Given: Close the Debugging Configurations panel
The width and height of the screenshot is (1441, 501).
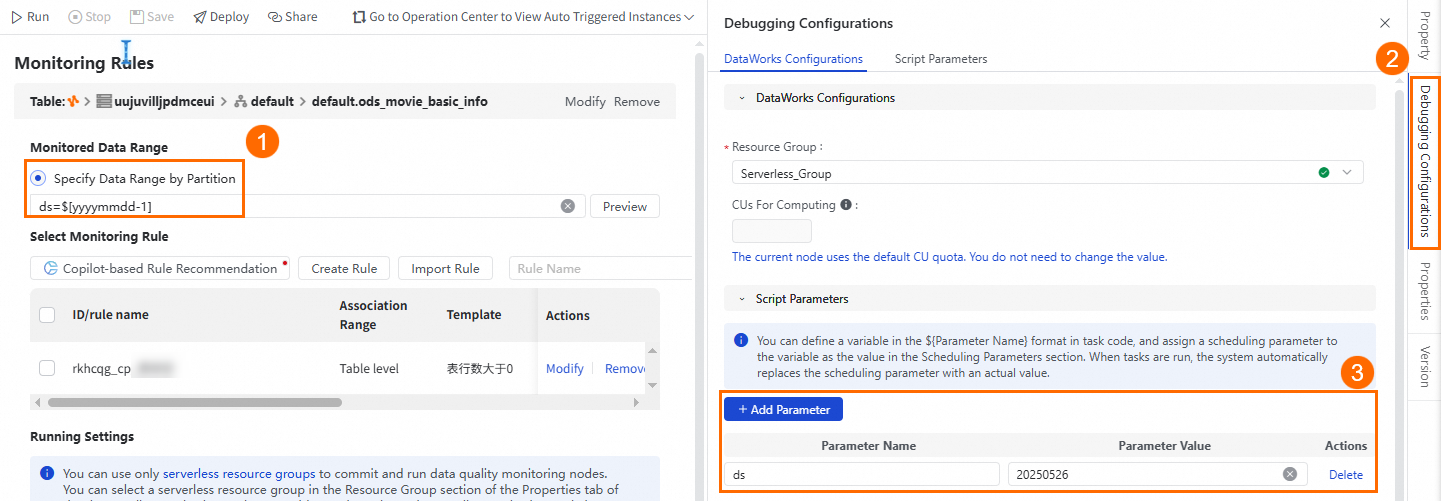Looking at the screenshot, I should pos(1385,23).
